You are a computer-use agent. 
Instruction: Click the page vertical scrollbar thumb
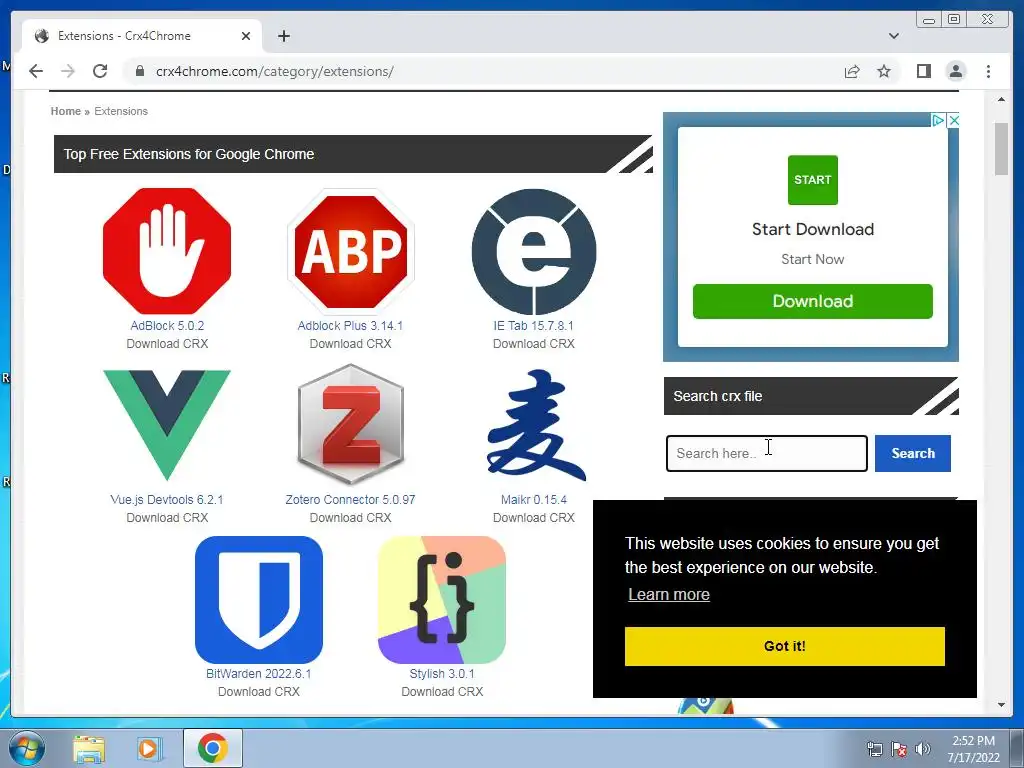tap(1001, 149)
